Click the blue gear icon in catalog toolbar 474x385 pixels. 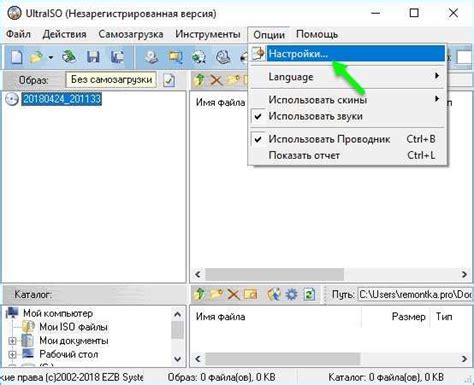tap(291, 294)
